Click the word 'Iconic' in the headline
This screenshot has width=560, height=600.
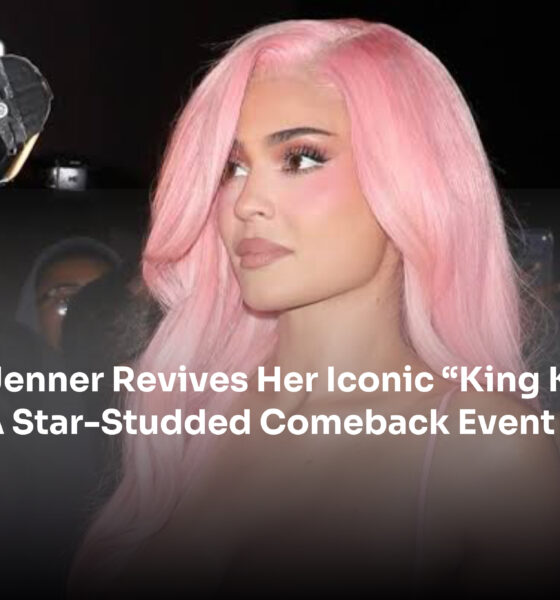[x=380, y=380]
